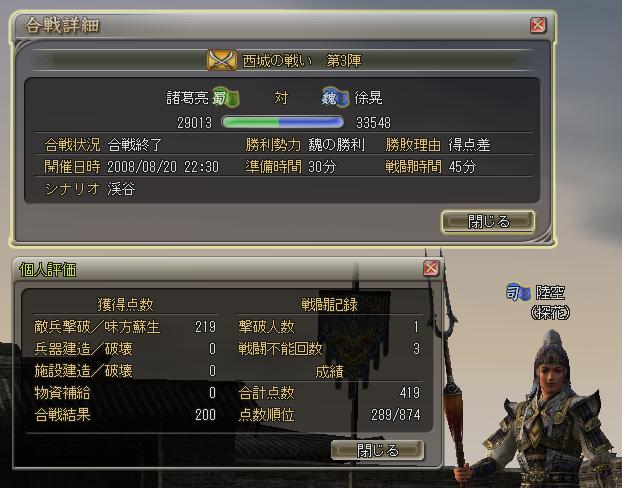Screen dimensions: 622x488
Task: Click the blue 司 rank badge by character name
Action: 518,293
